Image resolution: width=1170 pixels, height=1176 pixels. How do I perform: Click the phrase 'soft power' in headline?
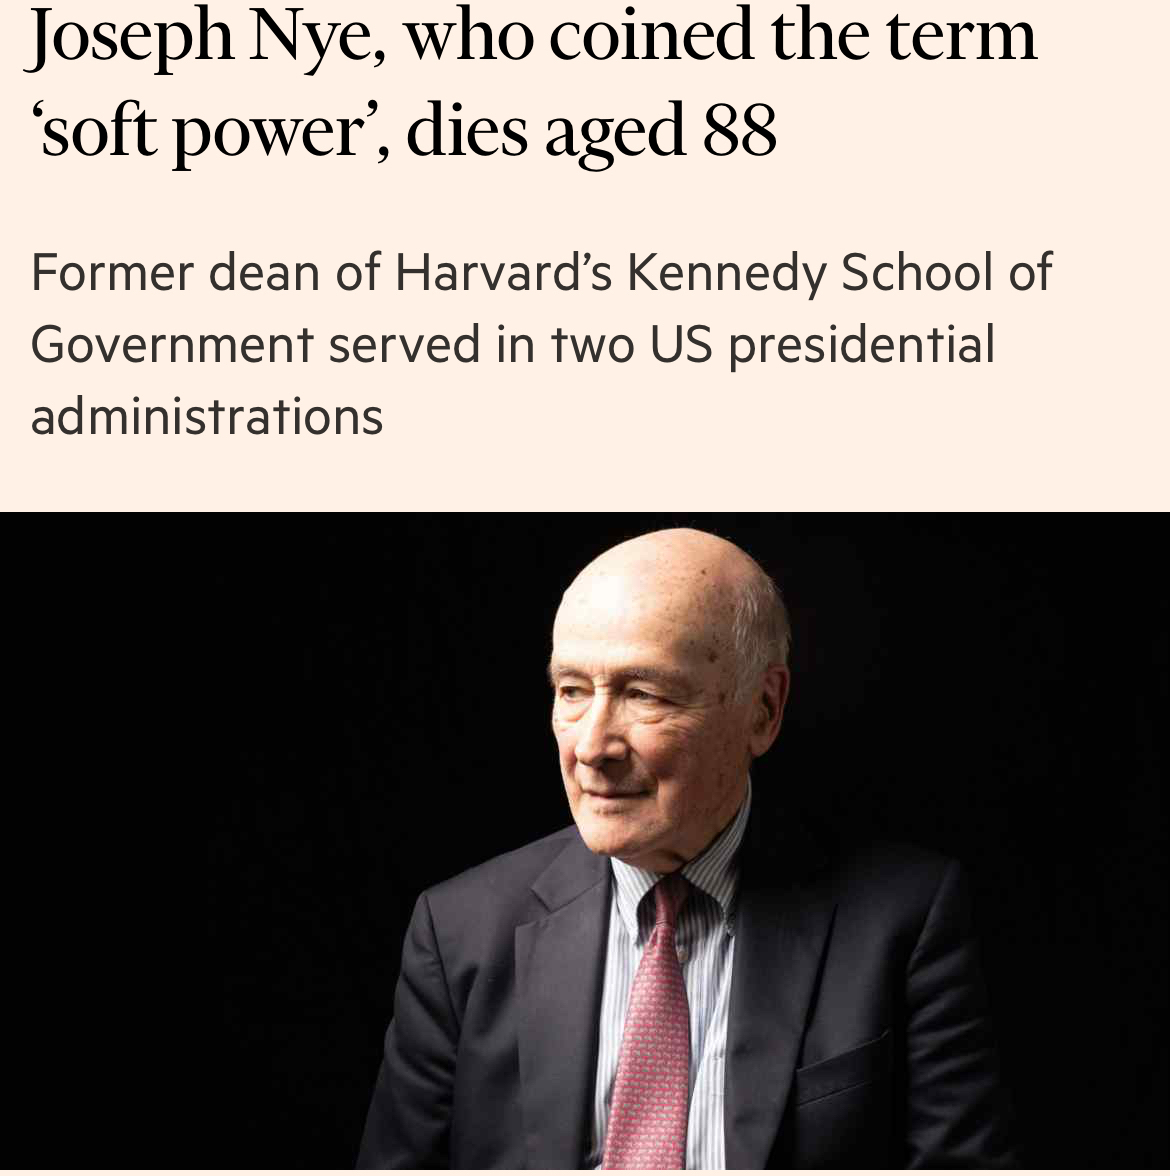pos(200,132)
